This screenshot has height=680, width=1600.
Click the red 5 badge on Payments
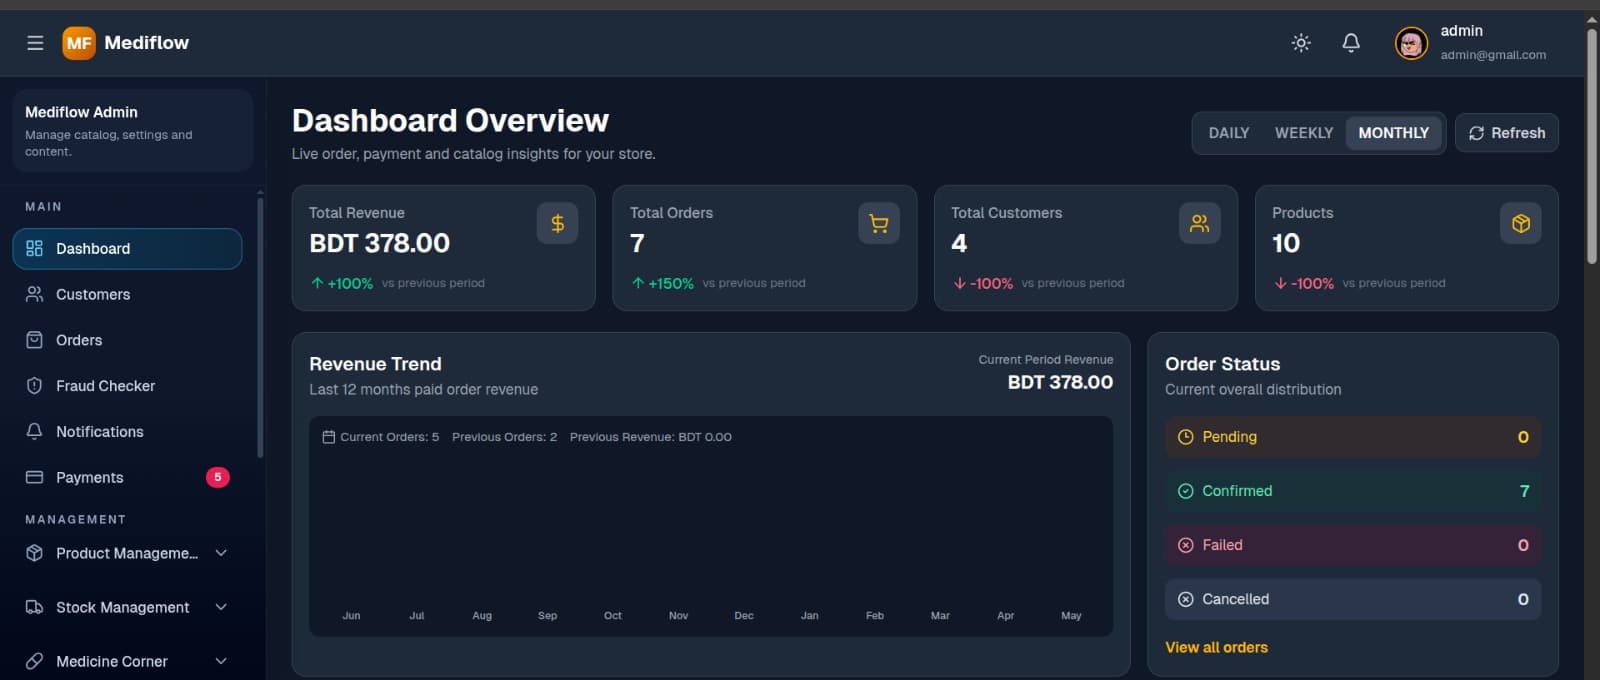218,477
